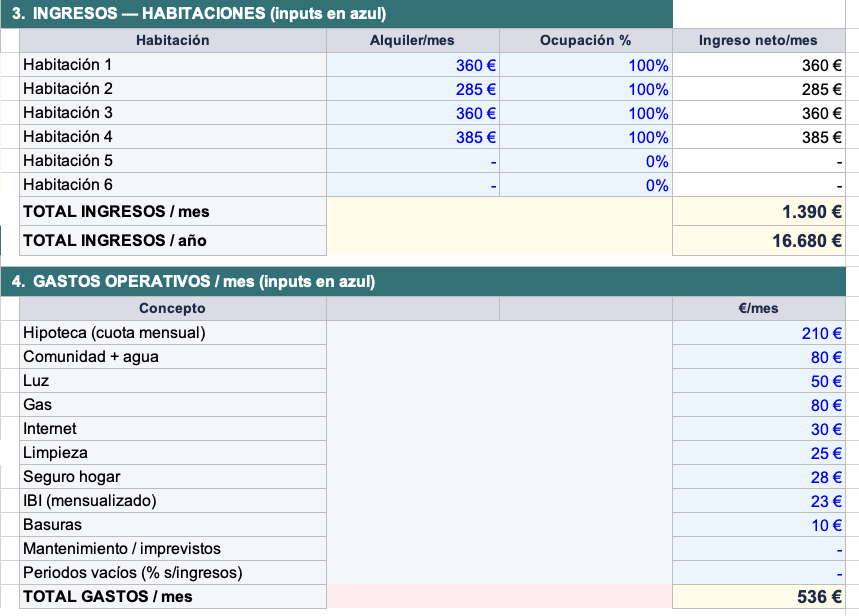Click the '€/mes' column header

click(x=759, y=309)
